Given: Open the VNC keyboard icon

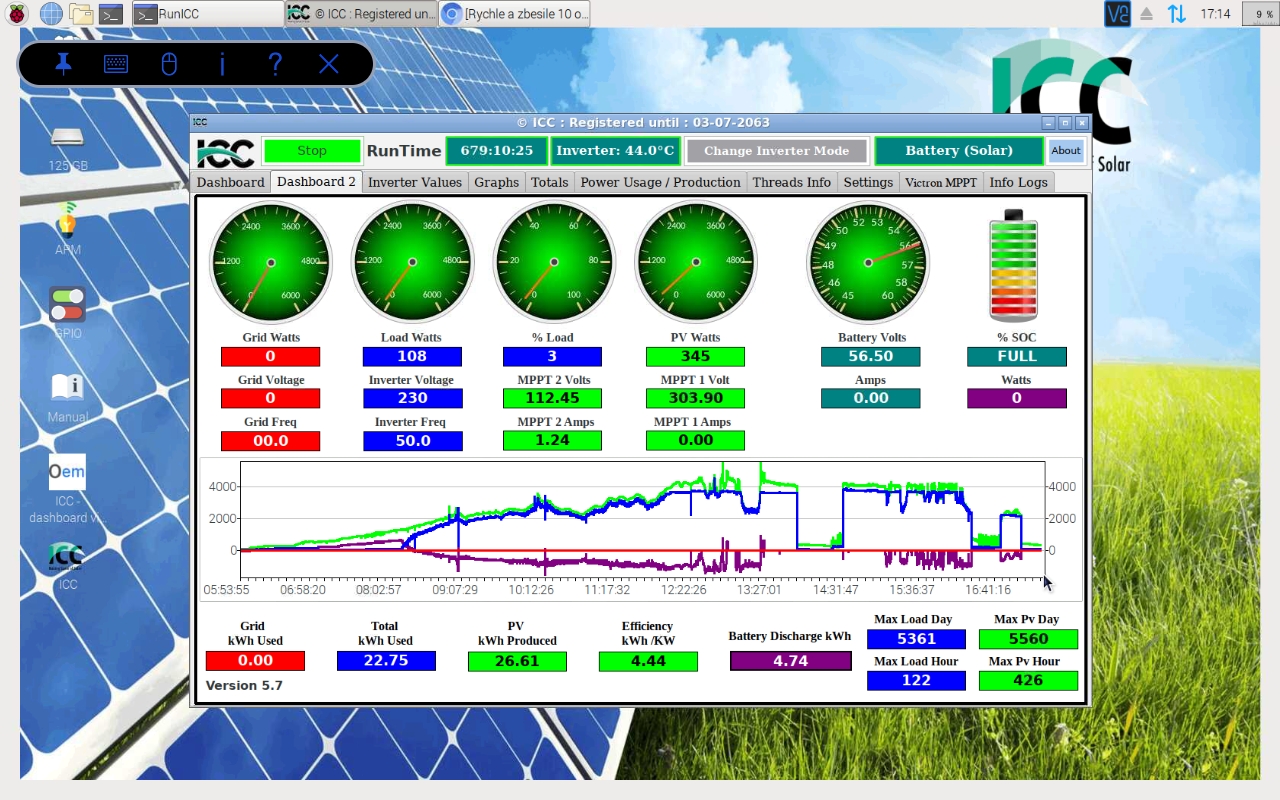Looking at the screenshot, I should coord(116,64).
